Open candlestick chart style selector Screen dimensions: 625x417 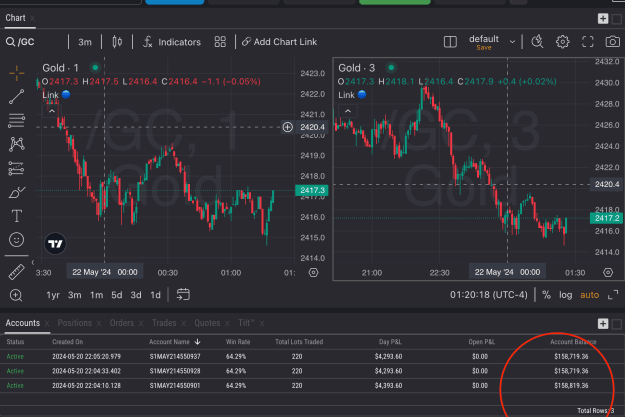(117, 42)
